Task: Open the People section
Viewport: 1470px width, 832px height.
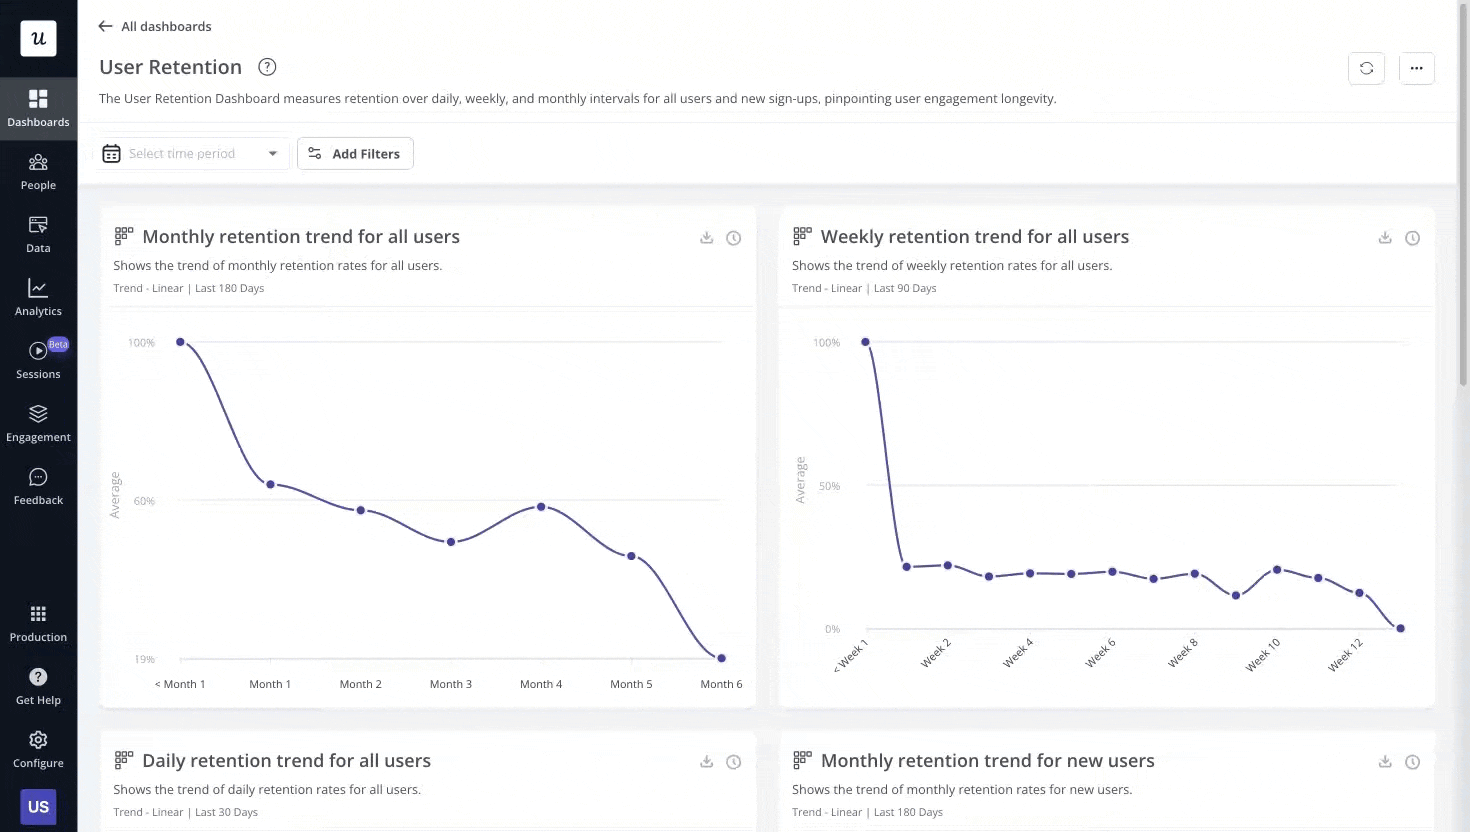Action: click(38, 170)
